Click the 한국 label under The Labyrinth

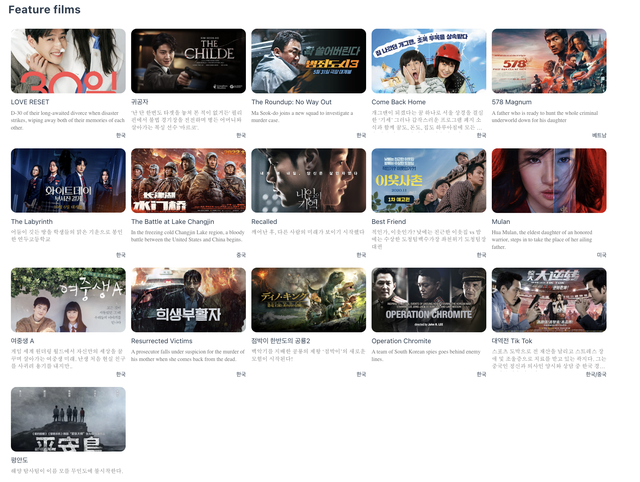(x=121, y=255)
